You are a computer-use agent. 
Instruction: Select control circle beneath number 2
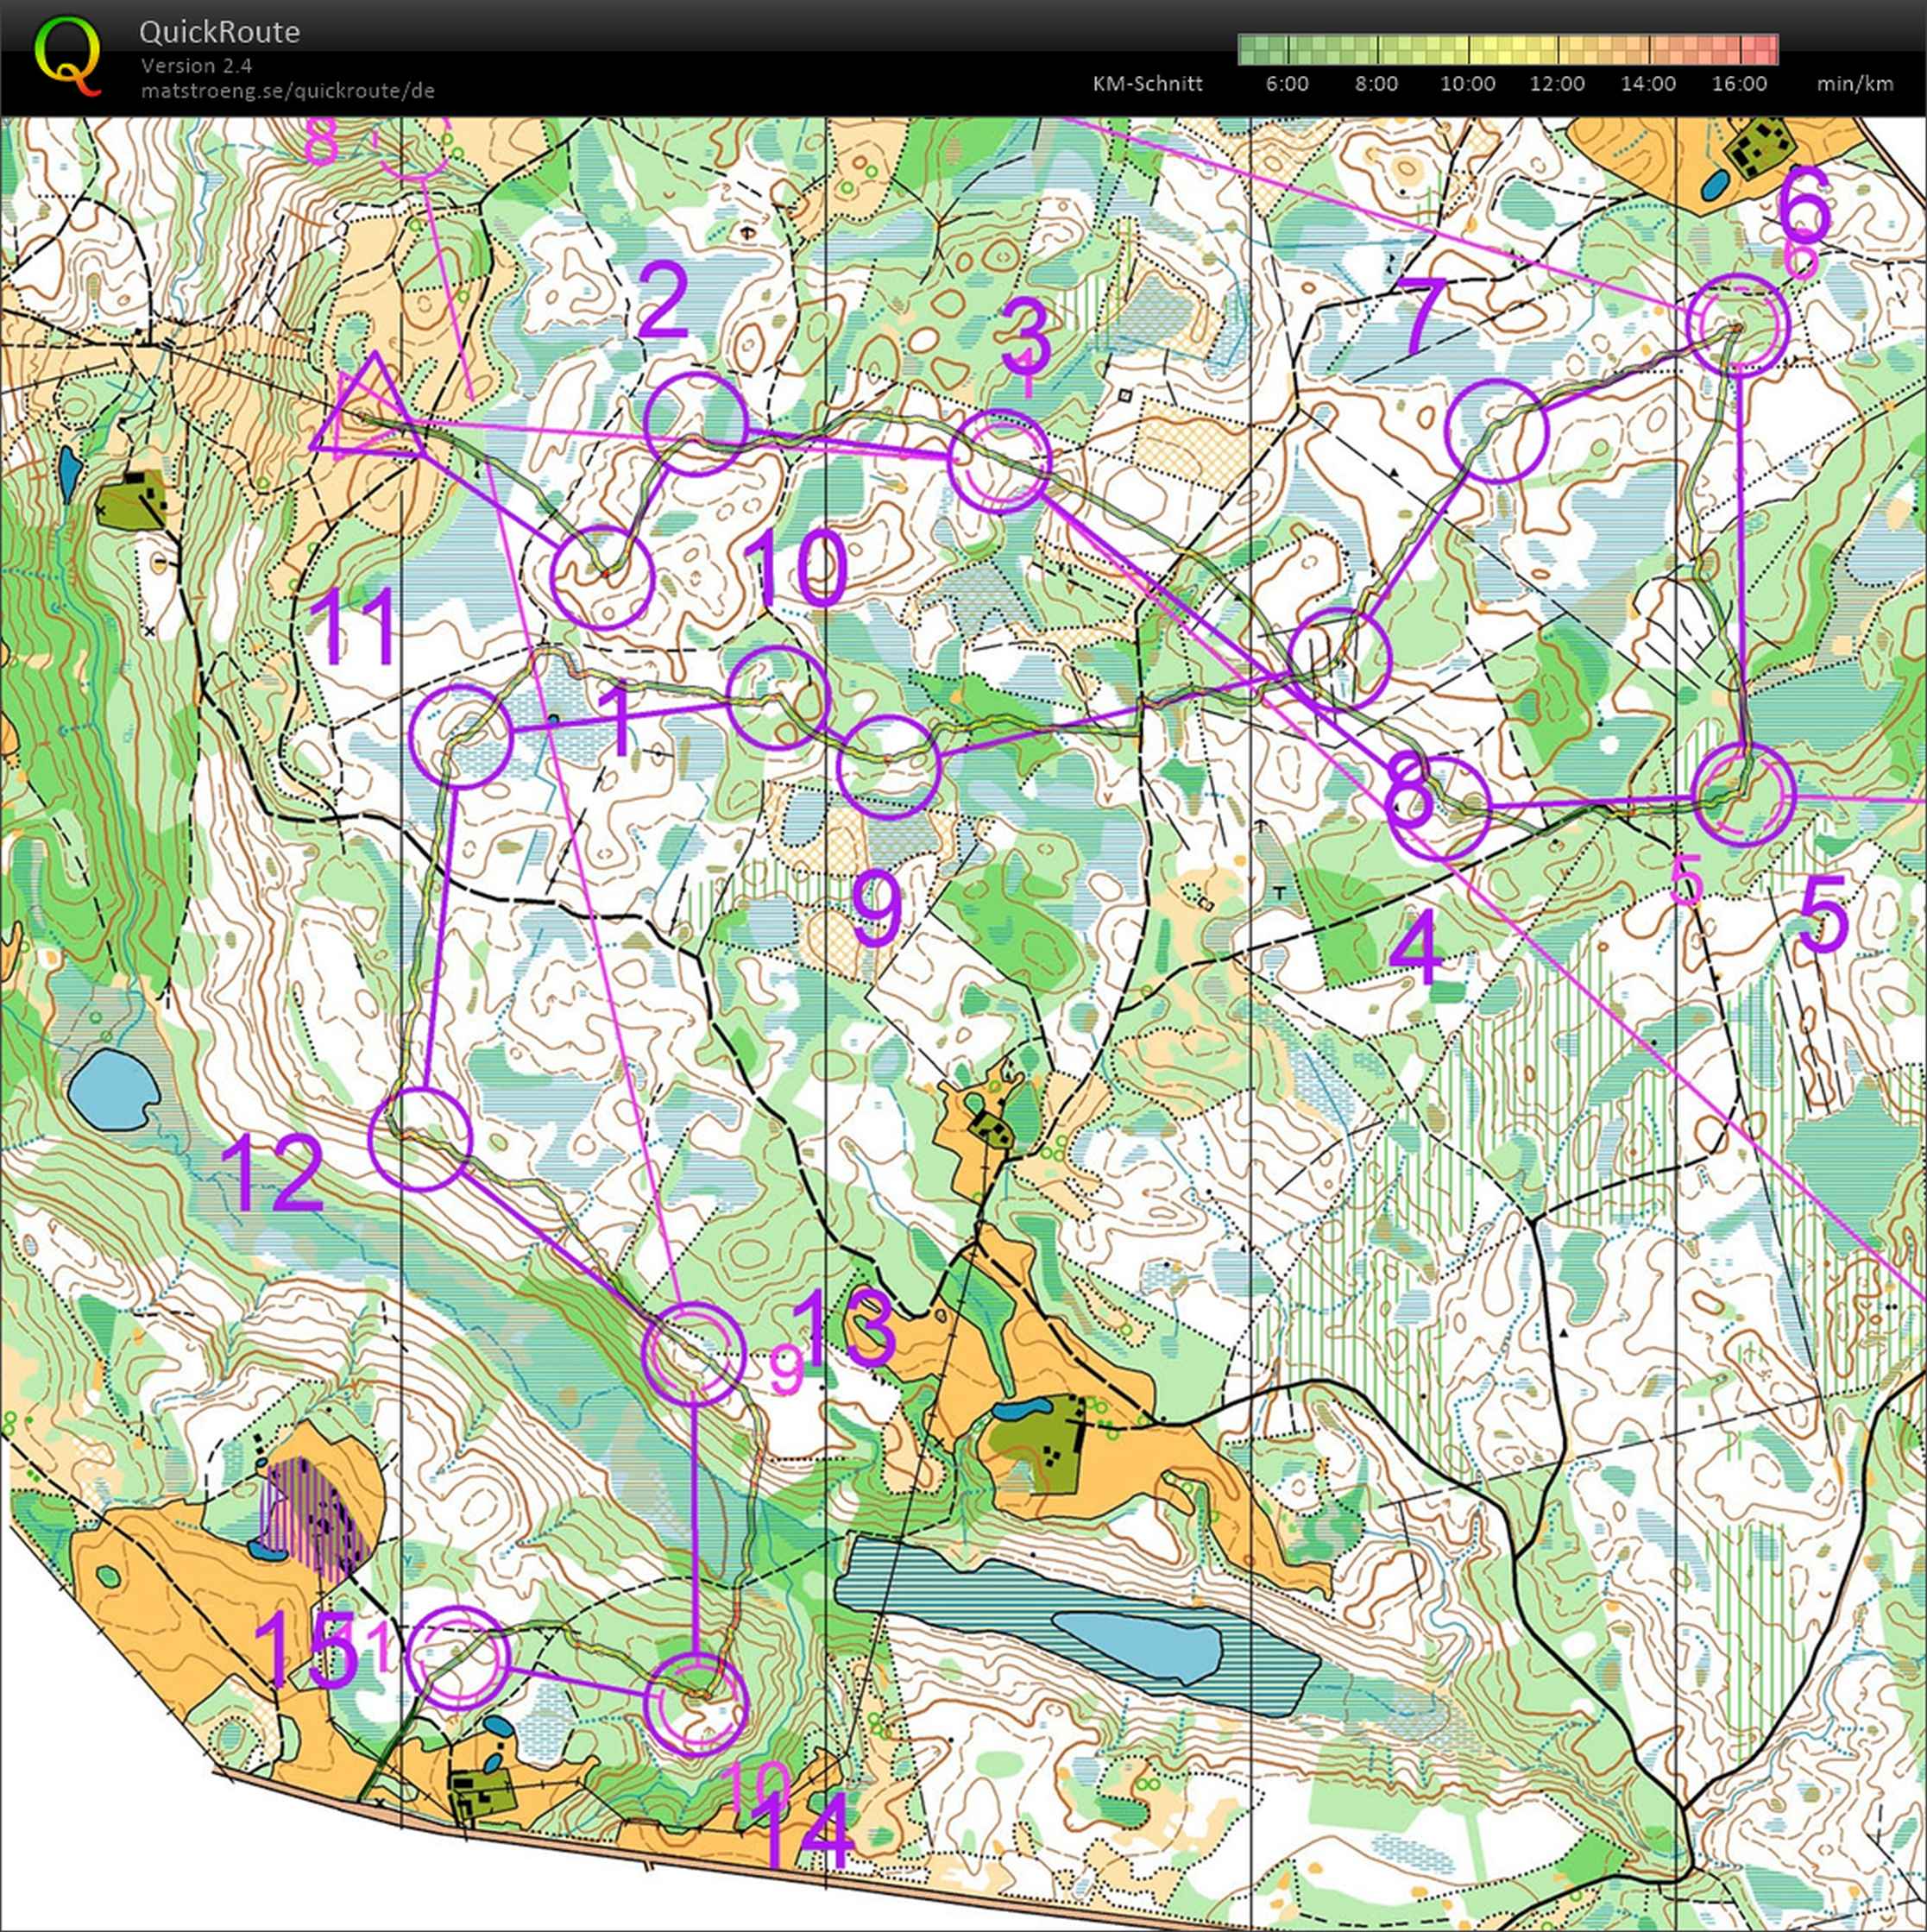695,423
